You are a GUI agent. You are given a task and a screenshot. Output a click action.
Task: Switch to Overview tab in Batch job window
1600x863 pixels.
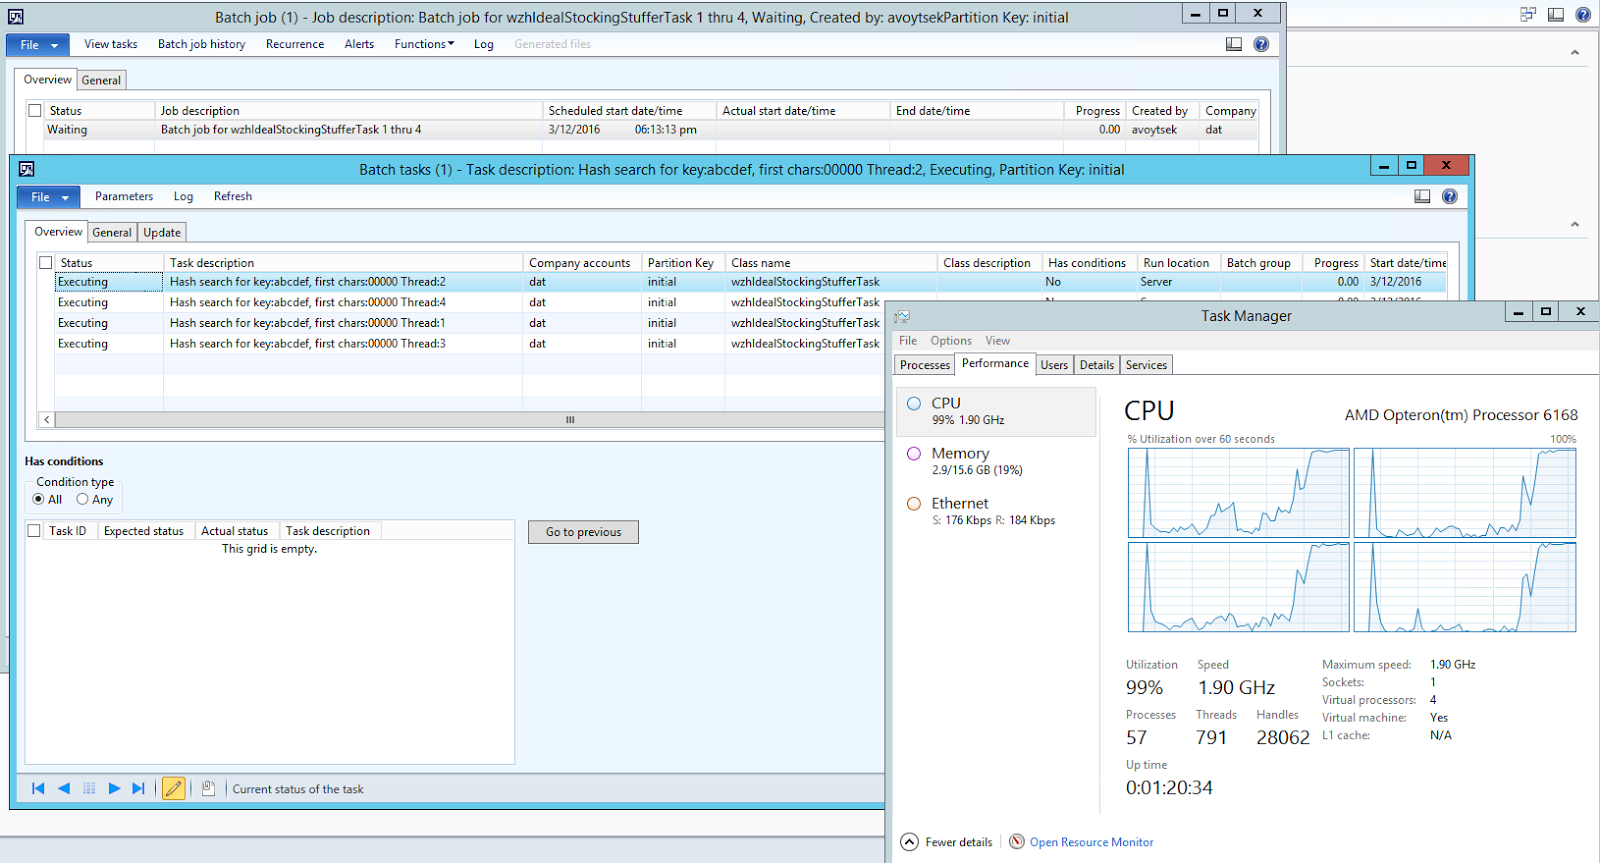point(48,79)
